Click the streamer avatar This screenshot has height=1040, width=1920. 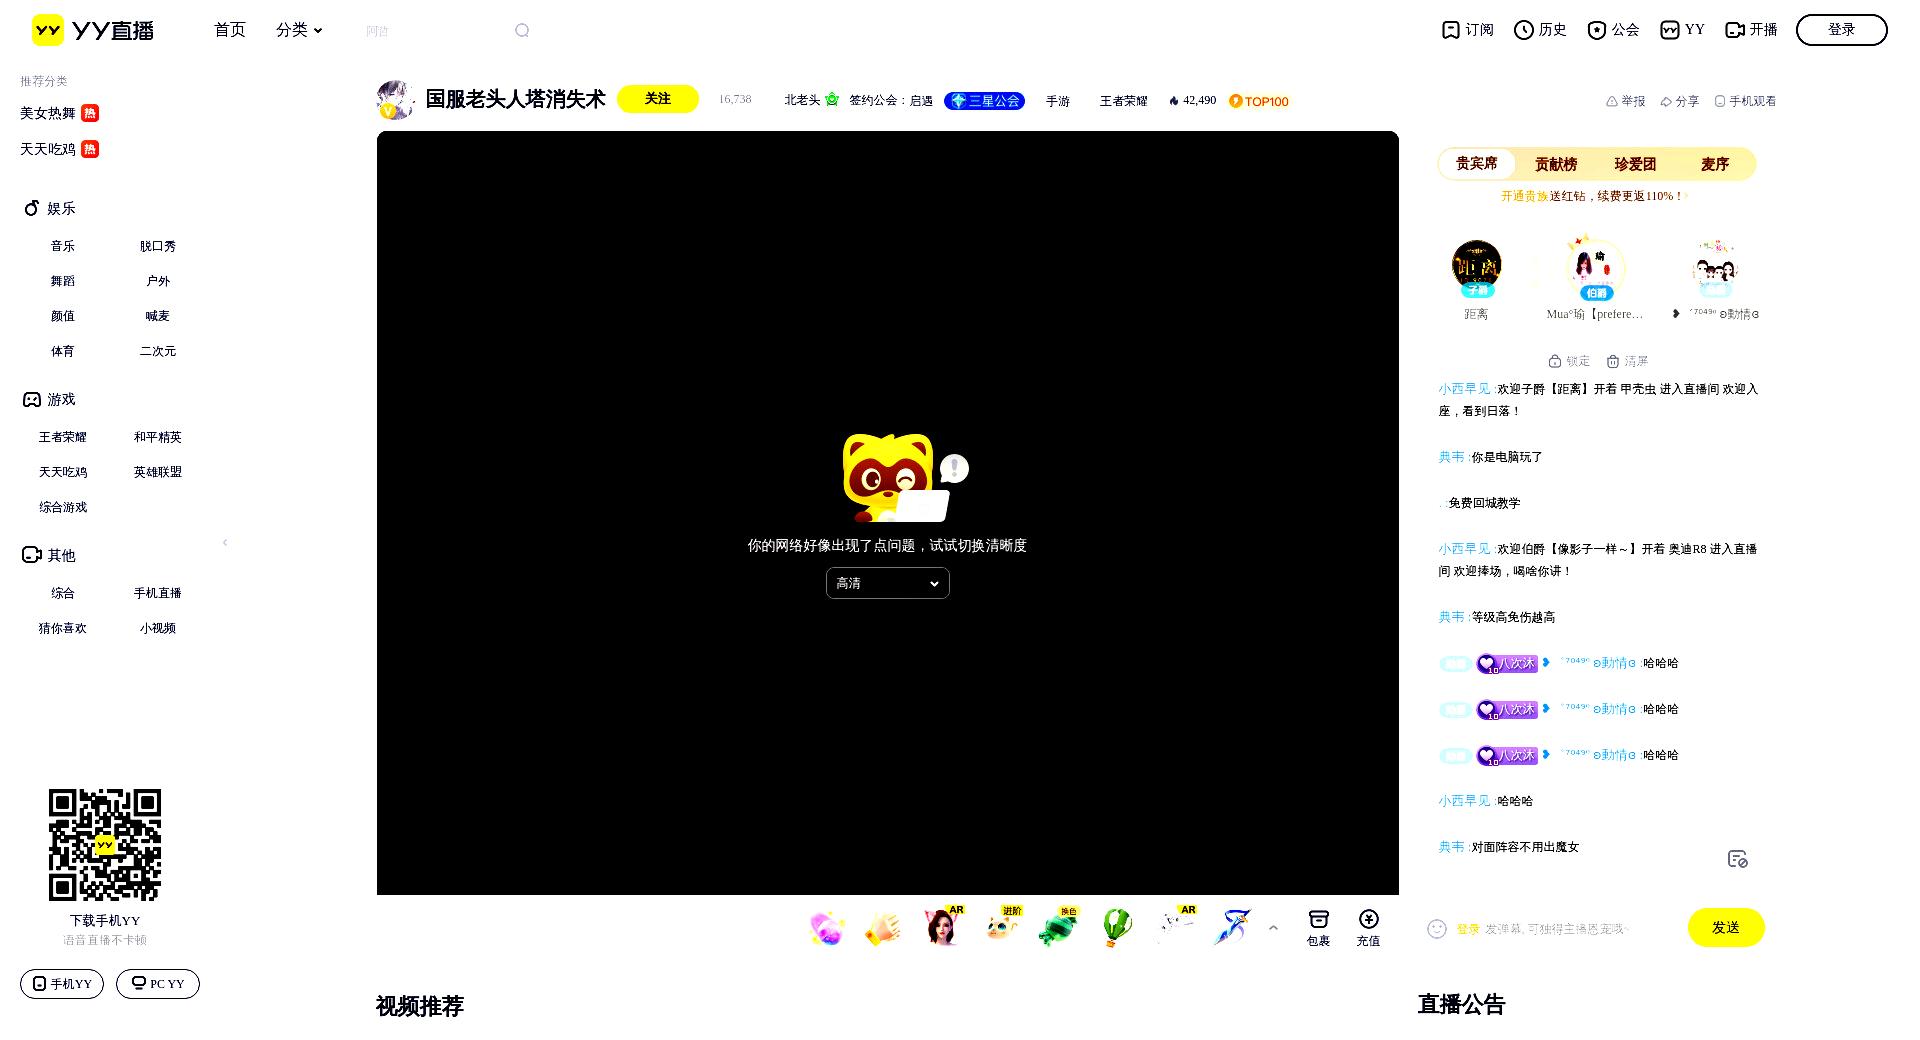tap(396, 100)
